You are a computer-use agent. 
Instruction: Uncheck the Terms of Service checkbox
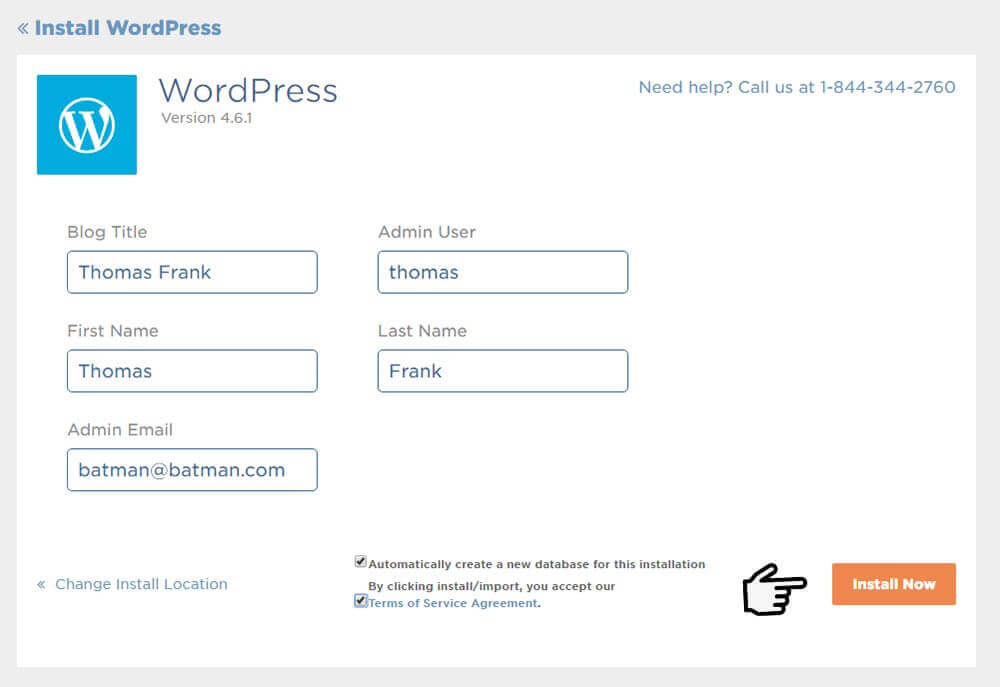[360, 601]
